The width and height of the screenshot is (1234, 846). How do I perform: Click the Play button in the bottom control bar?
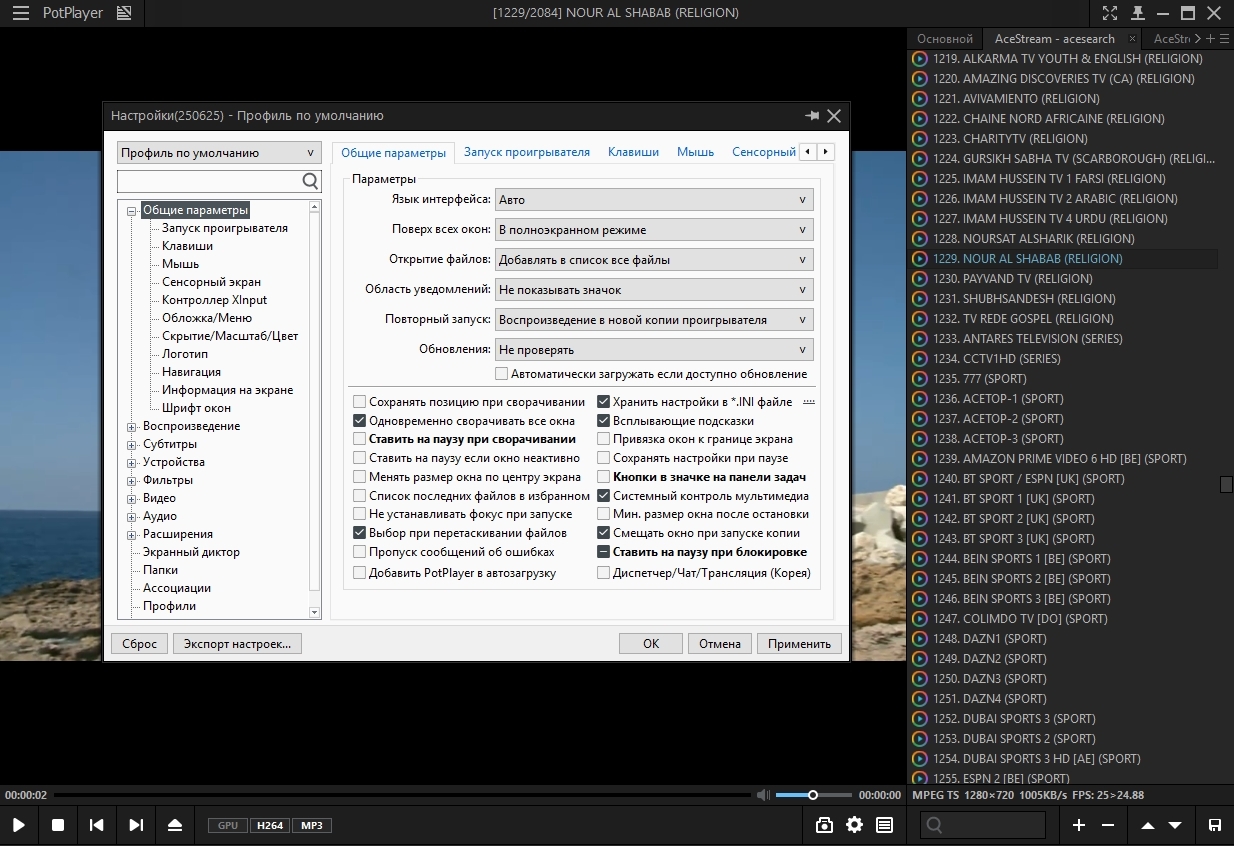[x=19, y=825]
